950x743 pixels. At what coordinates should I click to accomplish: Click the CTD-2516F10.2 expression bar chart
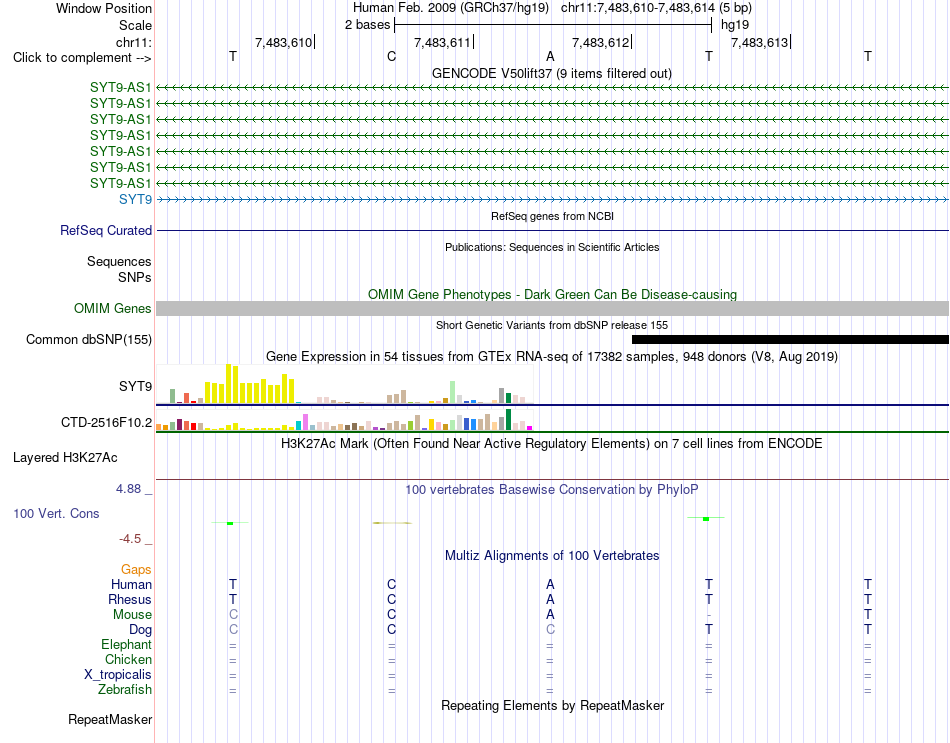(345, 419)
